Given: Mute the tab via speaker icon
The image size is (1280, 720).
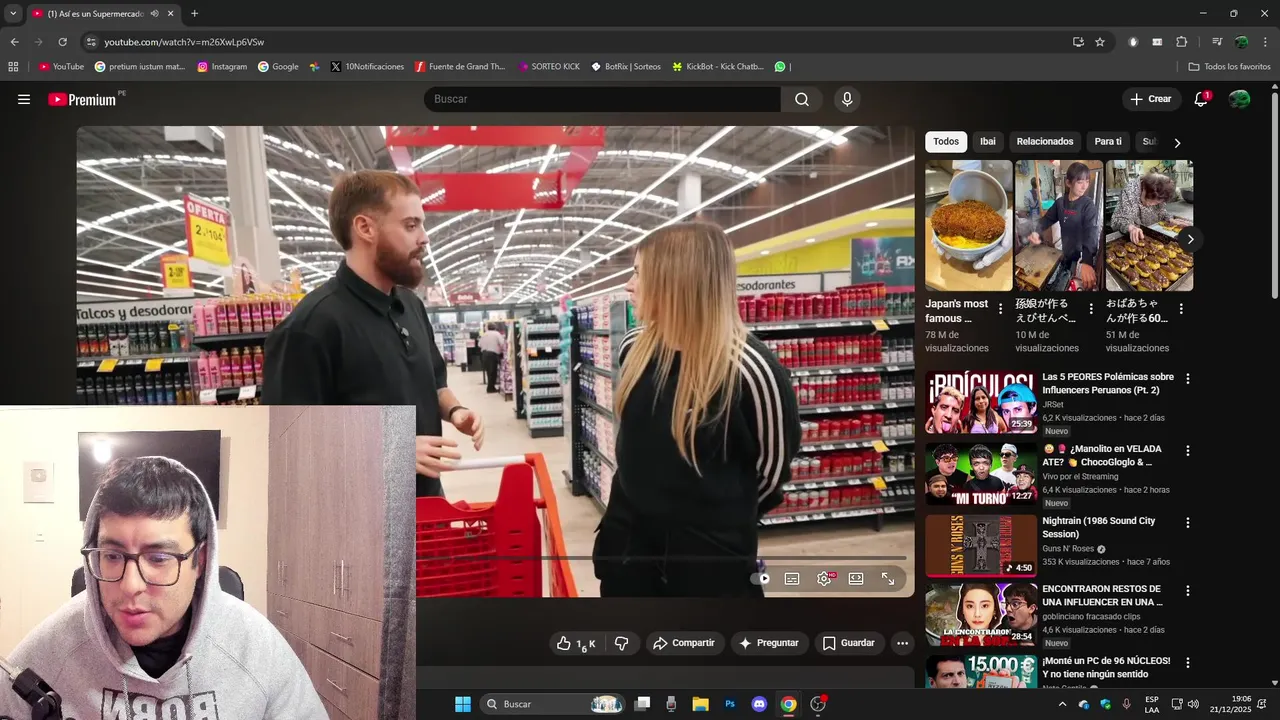Looking at the screenshot, I should 154,14.
